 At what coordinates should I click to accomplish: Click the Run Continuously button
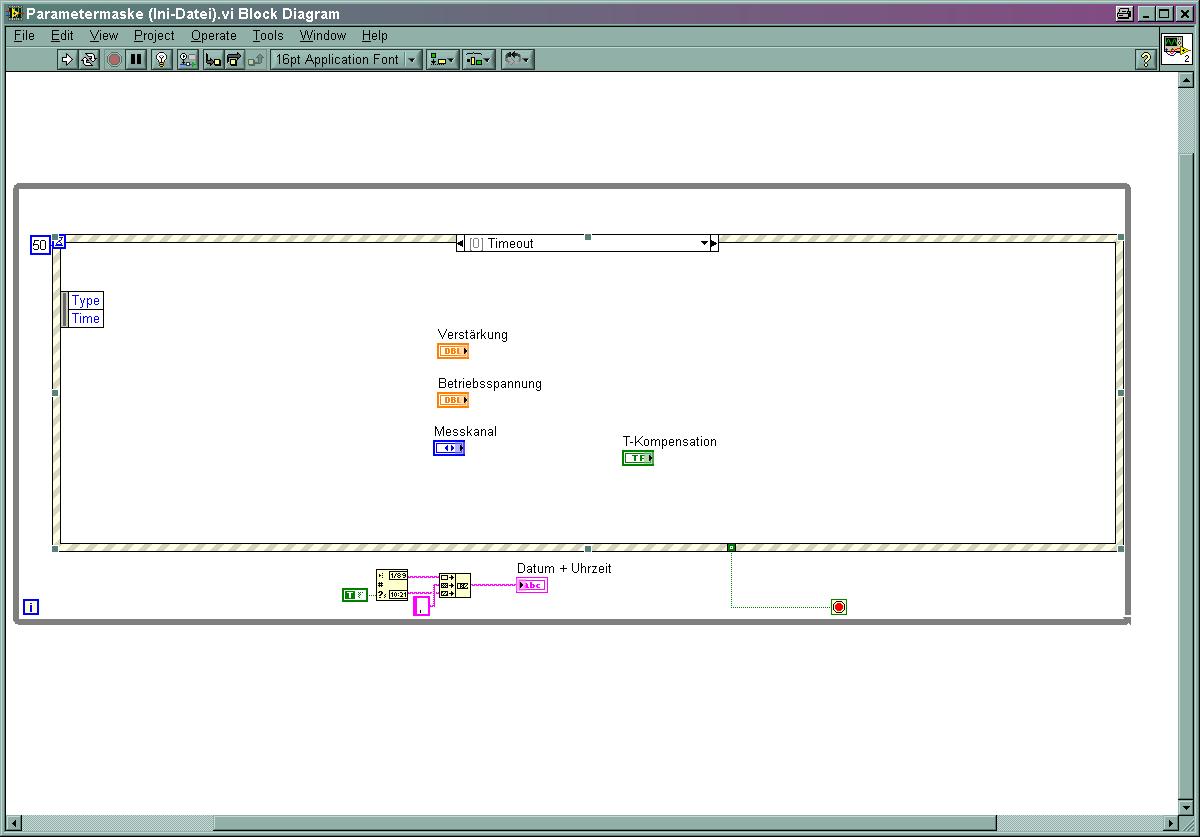(89, 60)
